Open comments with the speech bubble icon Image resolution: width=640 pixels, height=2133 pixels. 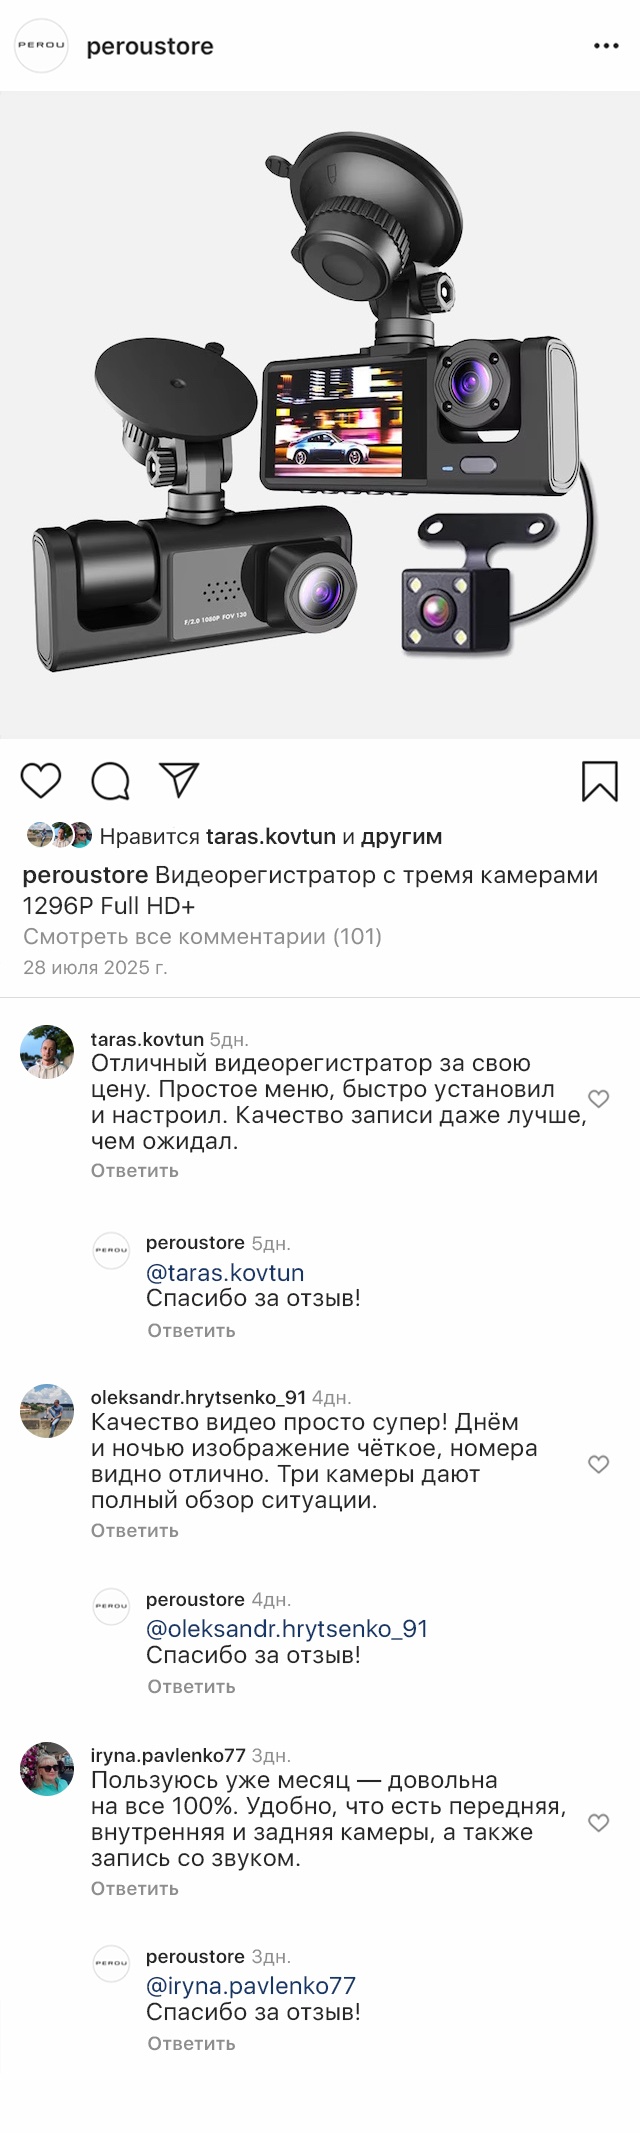click(x=110, y=781)
